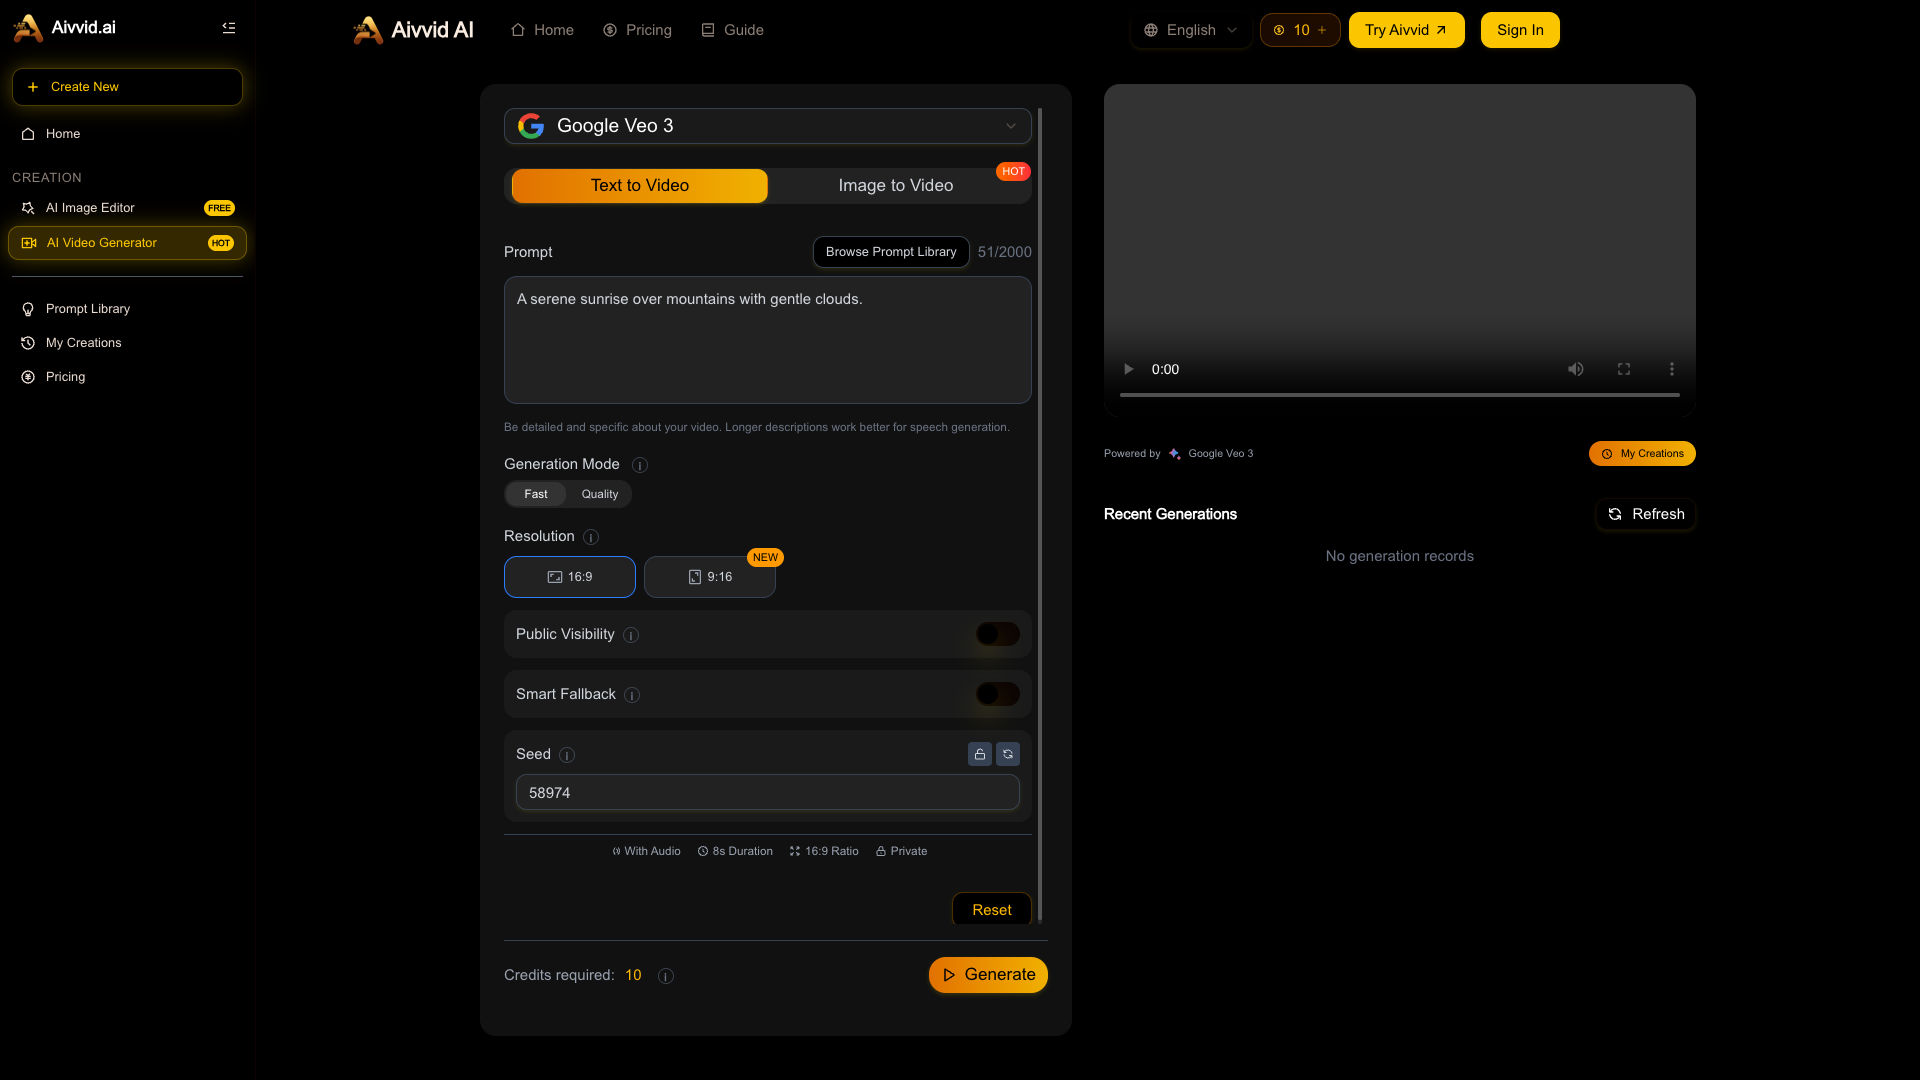Click the 8s Duration summary label
The width and height of the screenshot is (1920, 1080).
[735, 852]
